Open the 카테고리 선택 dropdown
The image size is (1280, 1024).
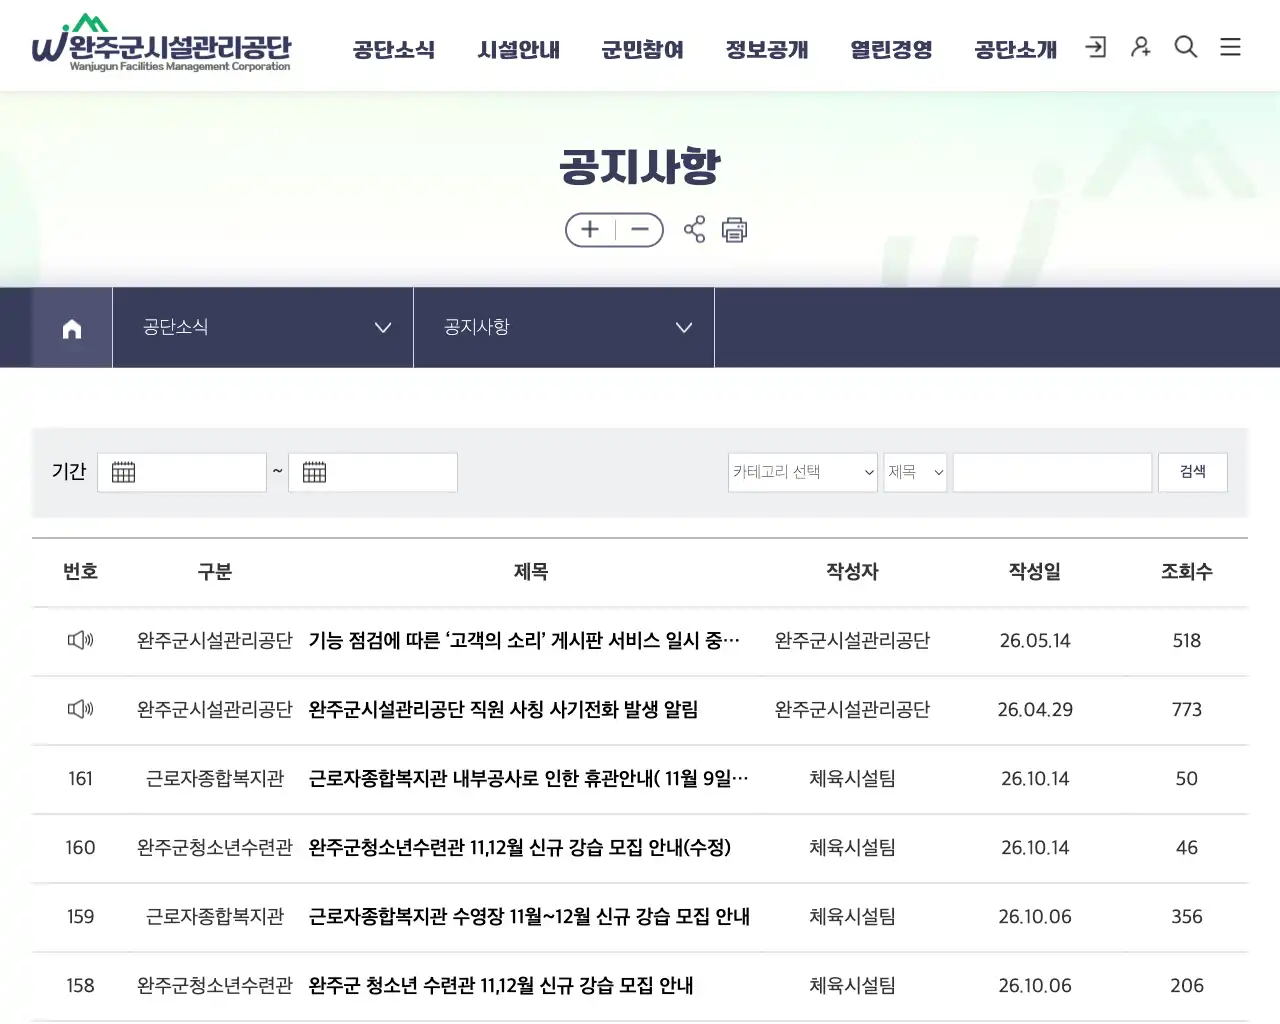[803, 472]
